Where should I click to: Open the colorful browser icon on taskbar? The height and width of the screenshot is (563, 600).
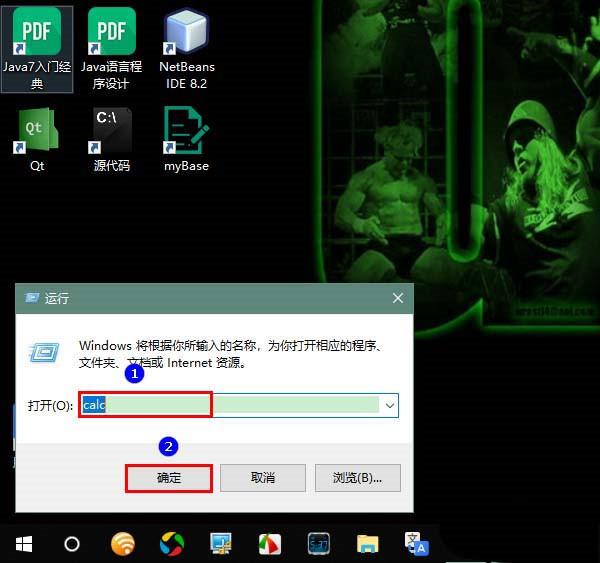(x=172, y=543)
